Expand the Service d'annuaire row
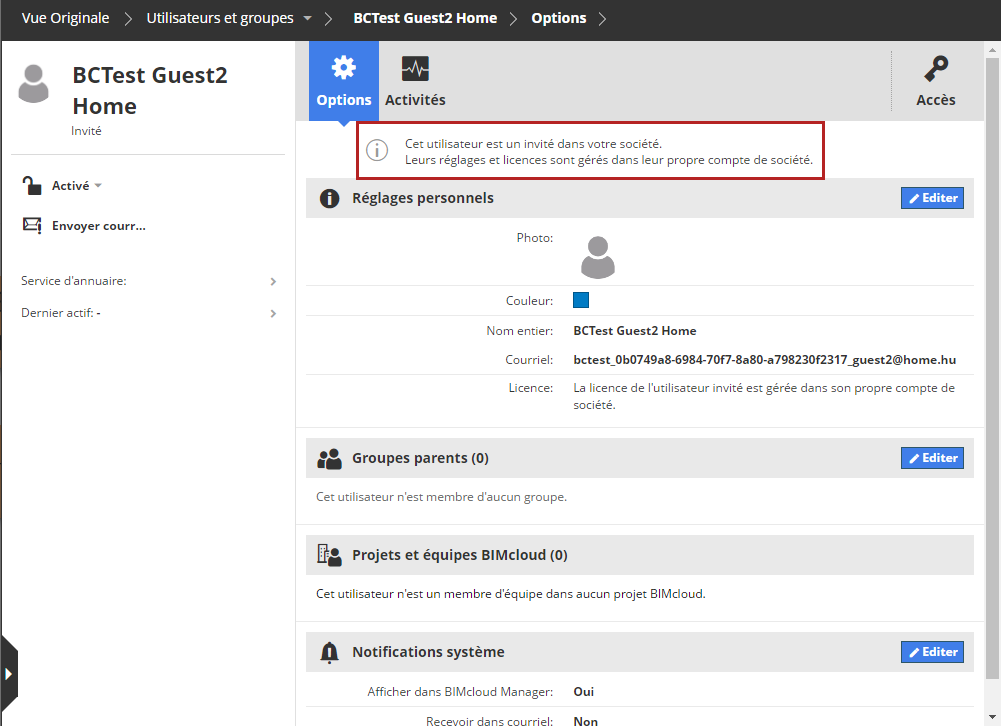 [273, 282]
